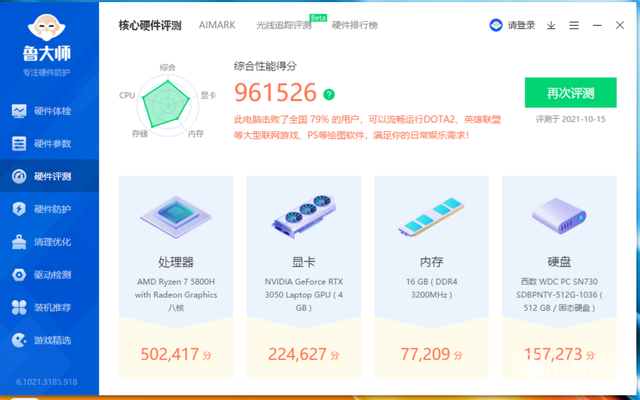Open the 驱动检测 hexagon icon
The width and height of the screenshot is (640, 400).
(19, 275)
